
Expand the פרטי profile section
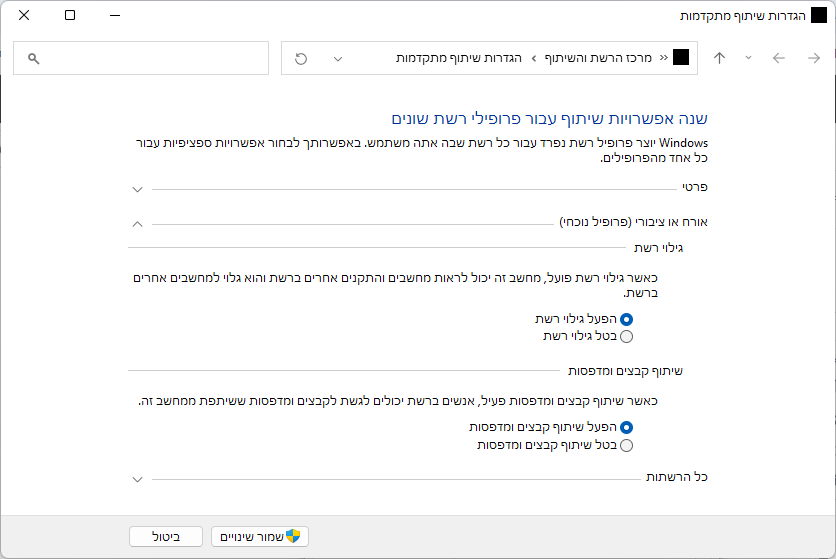(x=138, y=188)
